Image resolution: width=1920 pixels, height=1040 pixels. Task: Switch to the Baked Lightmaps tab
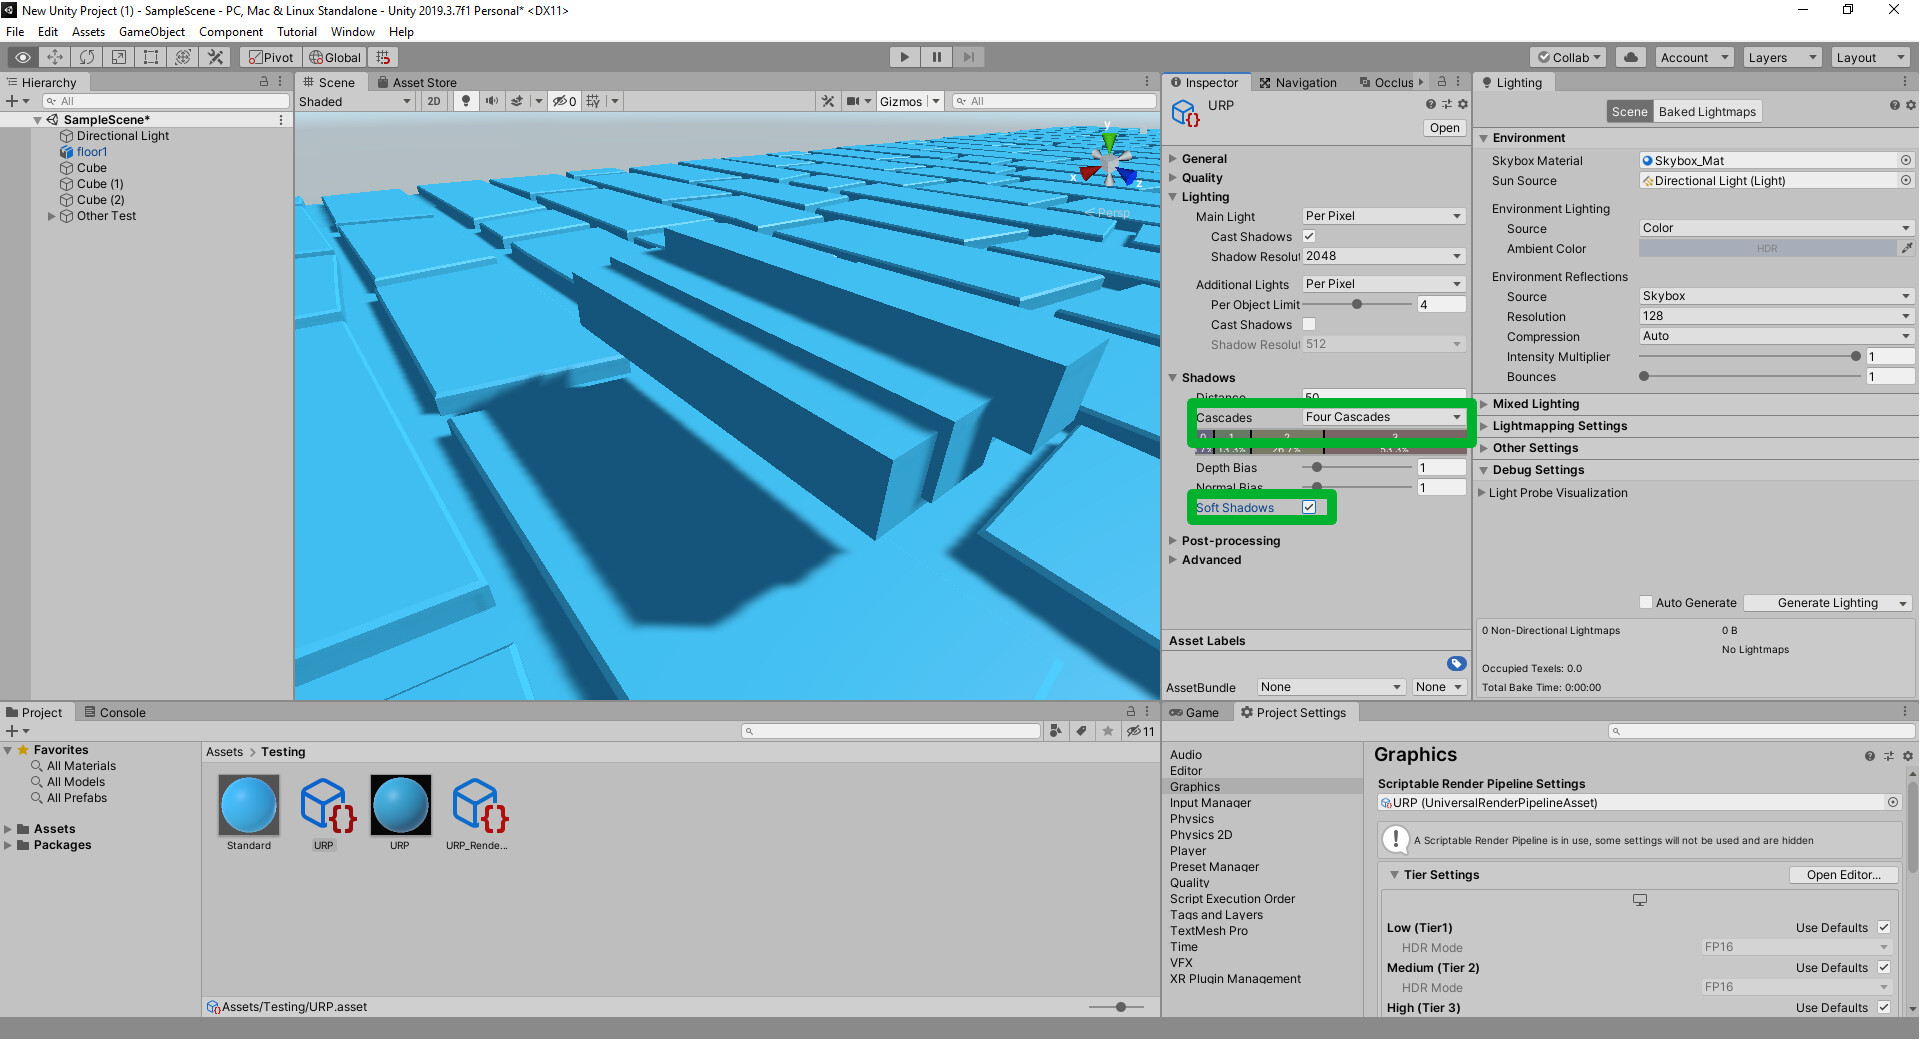tap(1706, 111)
